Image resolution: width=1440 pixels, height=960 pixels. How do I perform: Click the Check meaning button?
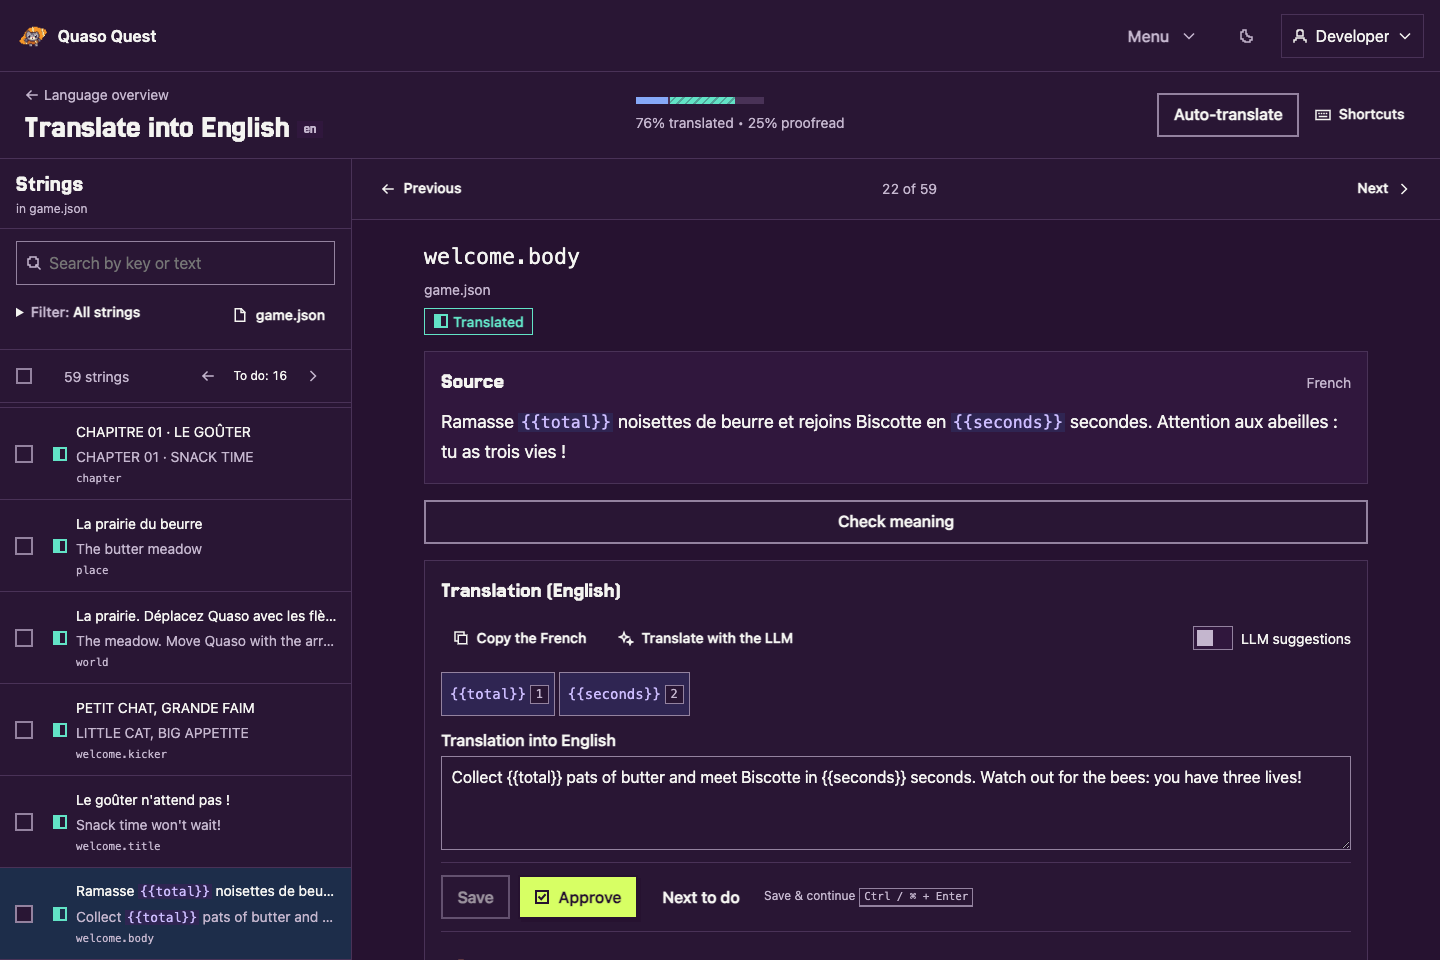pyautogui.click(x=896, y=522)
